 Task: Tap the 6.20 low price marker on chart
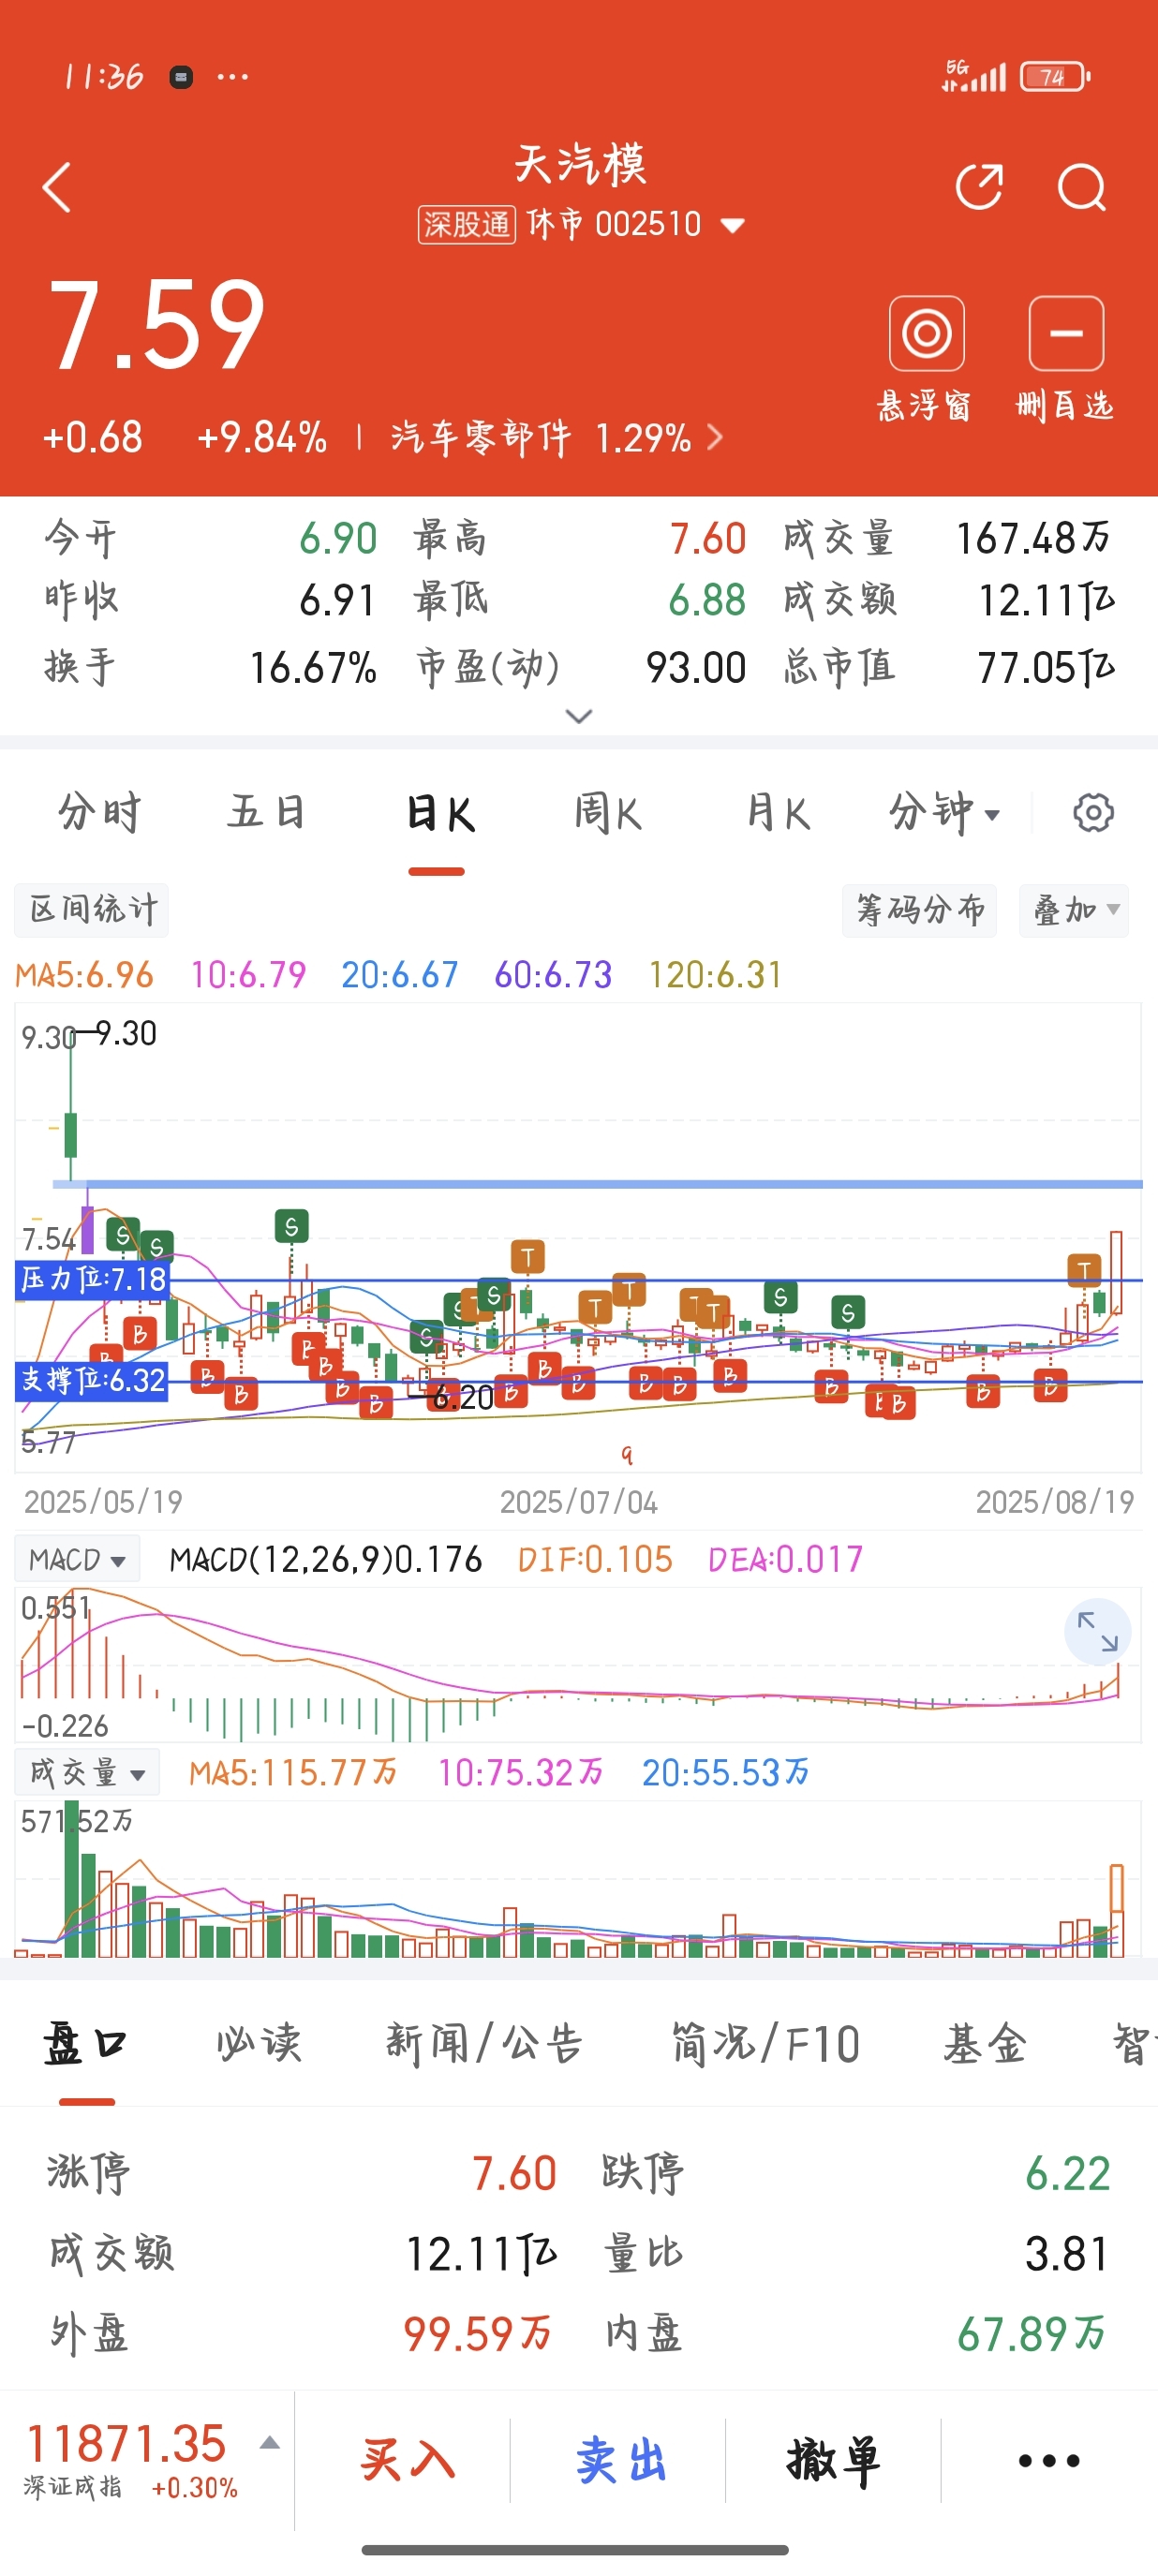463,1397
